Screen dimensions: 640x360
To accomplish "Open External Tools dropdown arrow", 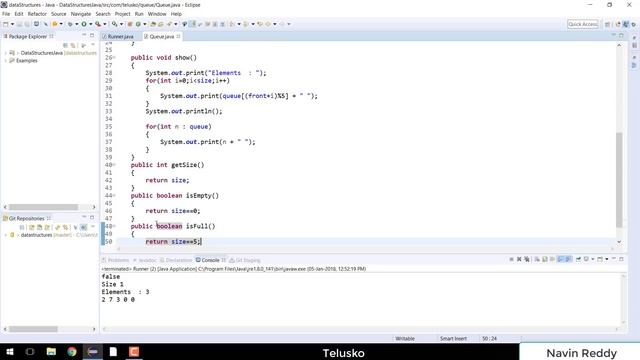I will tap(105, 24).
